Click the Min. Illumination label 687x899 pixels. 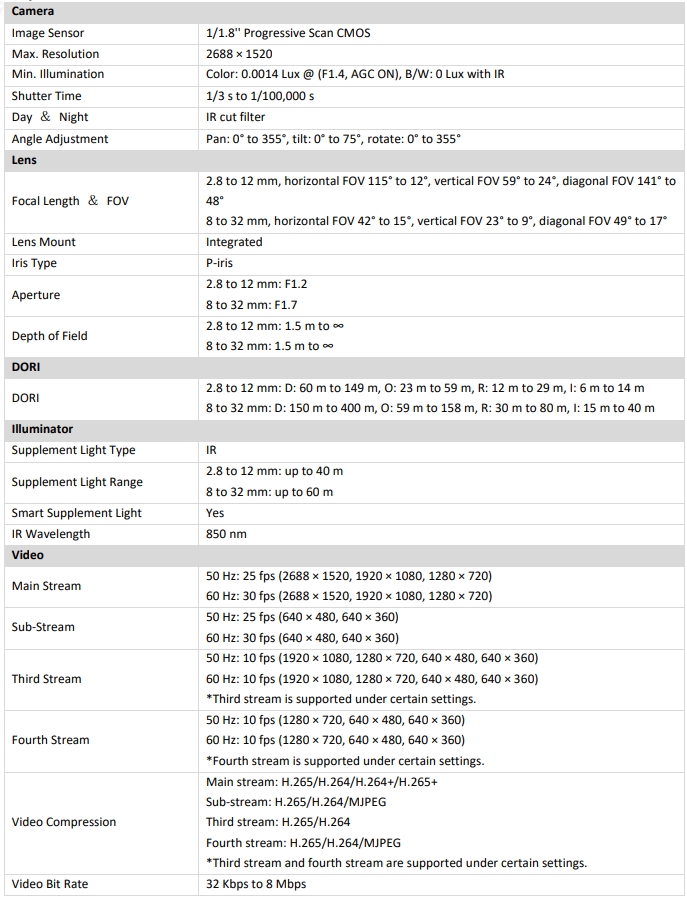pos(58,75)
